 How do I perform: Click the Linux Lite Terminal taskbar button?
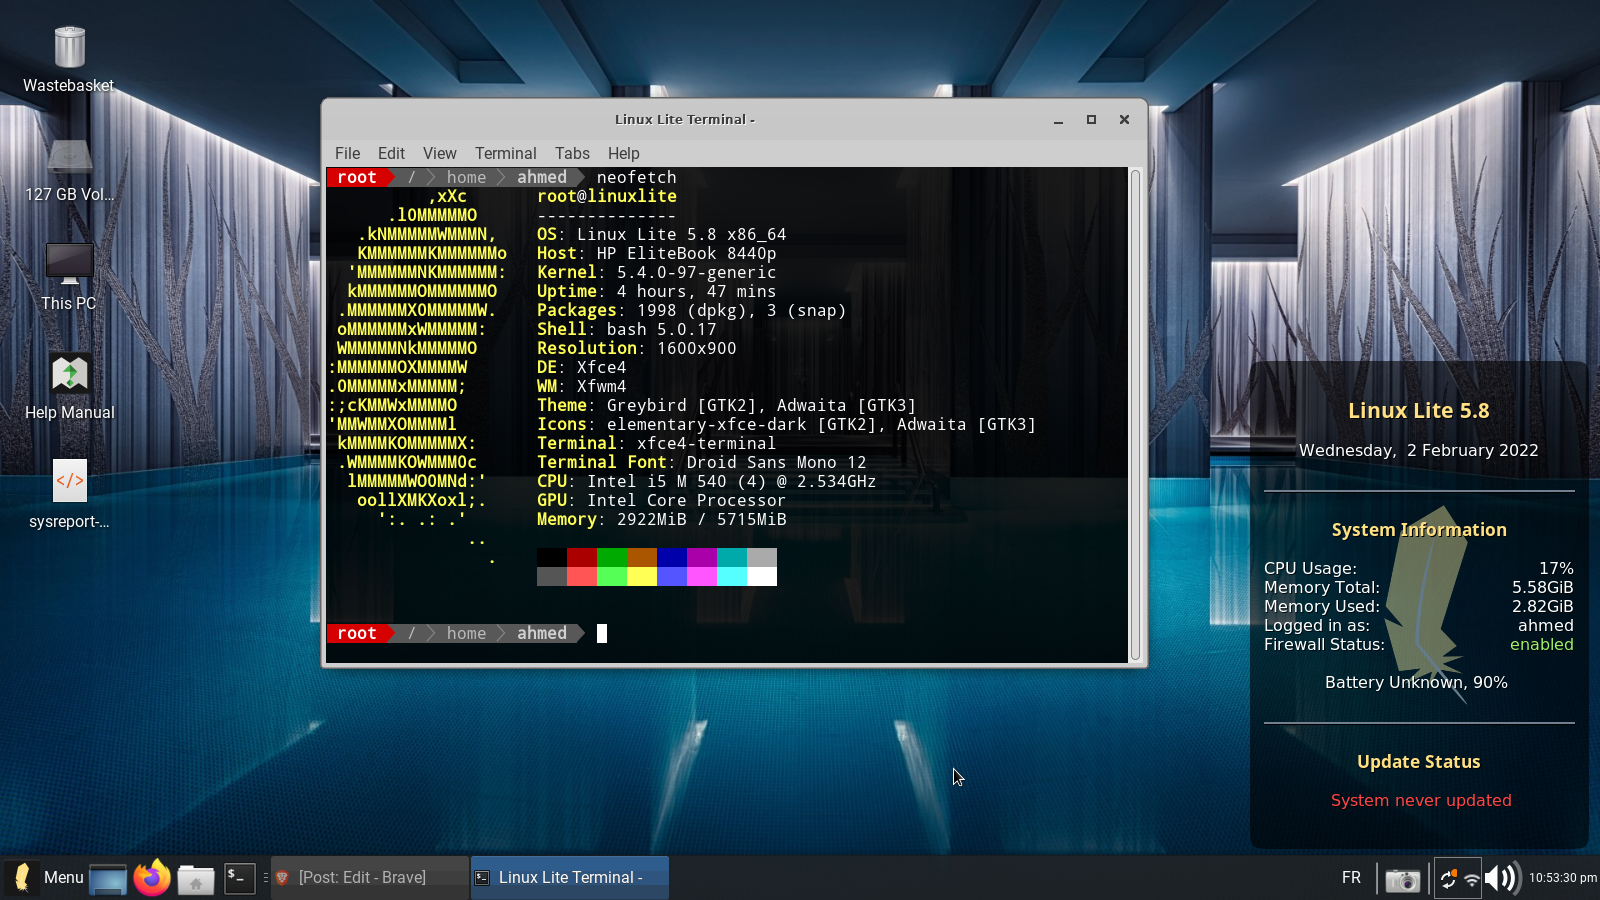coord(570,877)
